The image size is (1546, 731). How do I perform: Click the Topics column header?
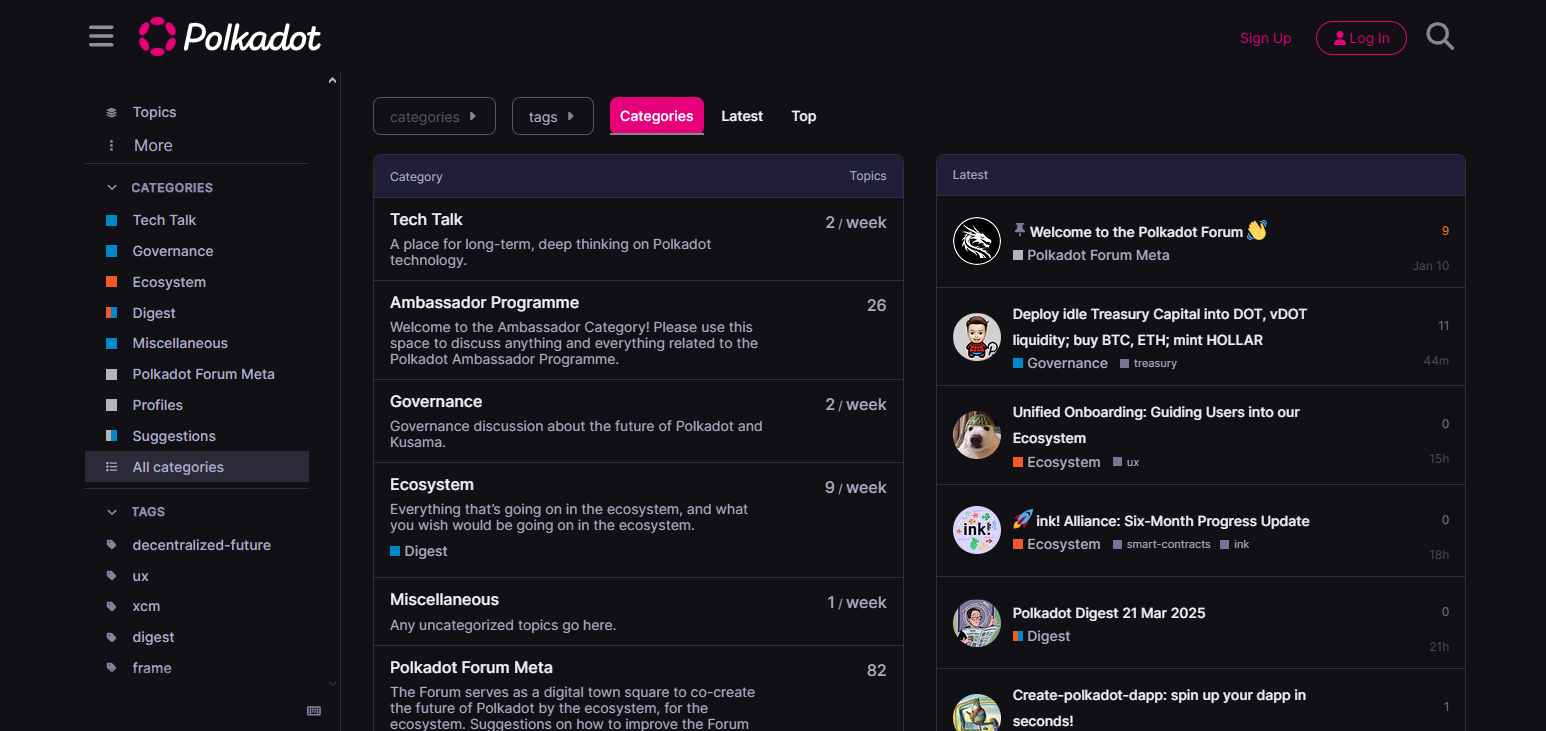[x=868, y=176]
